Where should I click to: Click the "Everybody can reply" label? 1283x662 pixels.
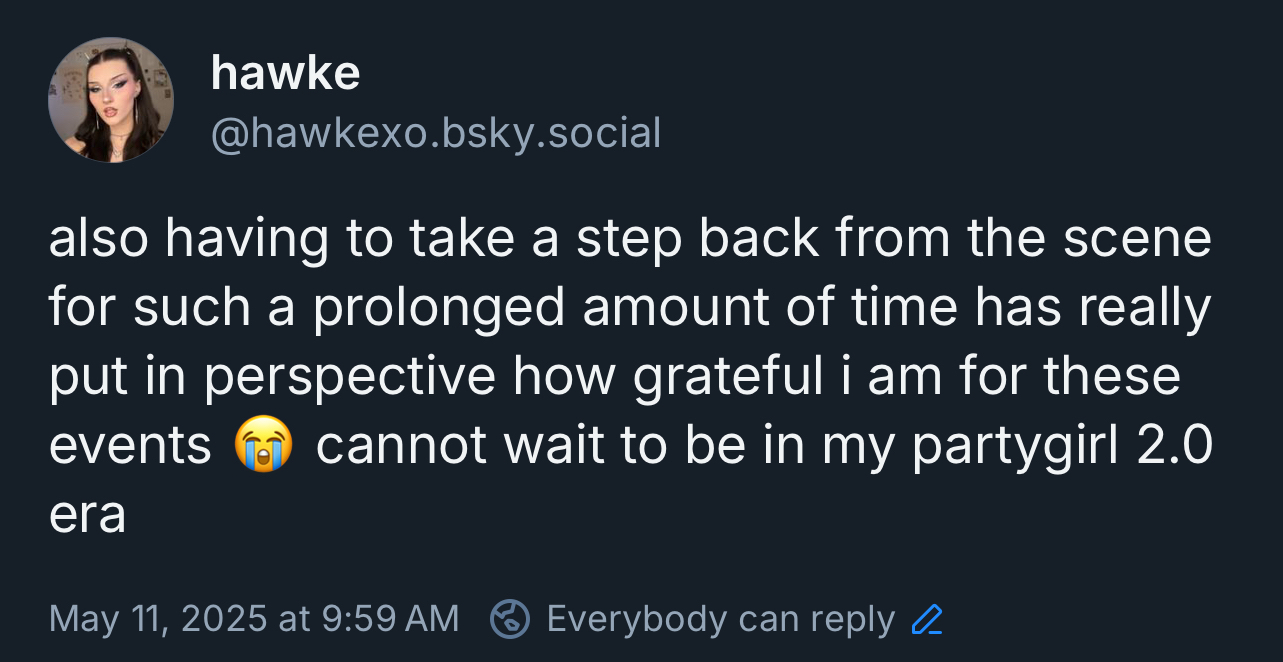pyautogui.click(x=720, y=620)
